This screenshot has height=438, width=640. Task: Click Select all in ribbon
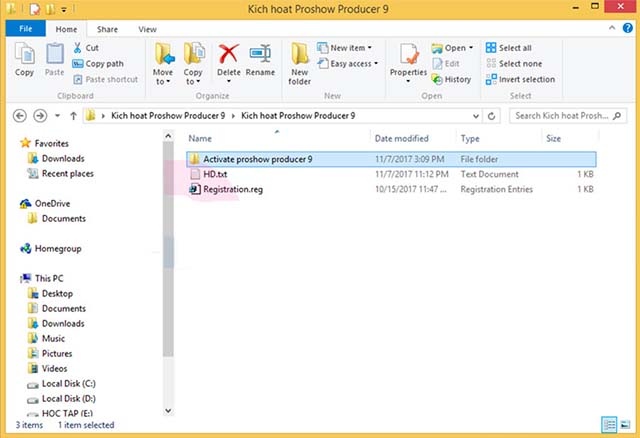[508, 47]
